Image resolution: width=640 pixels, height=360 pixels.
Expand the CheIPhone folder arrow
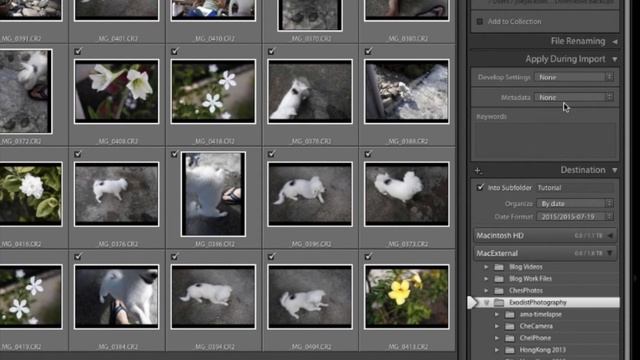pyautogui.click(x=497, y=338)
